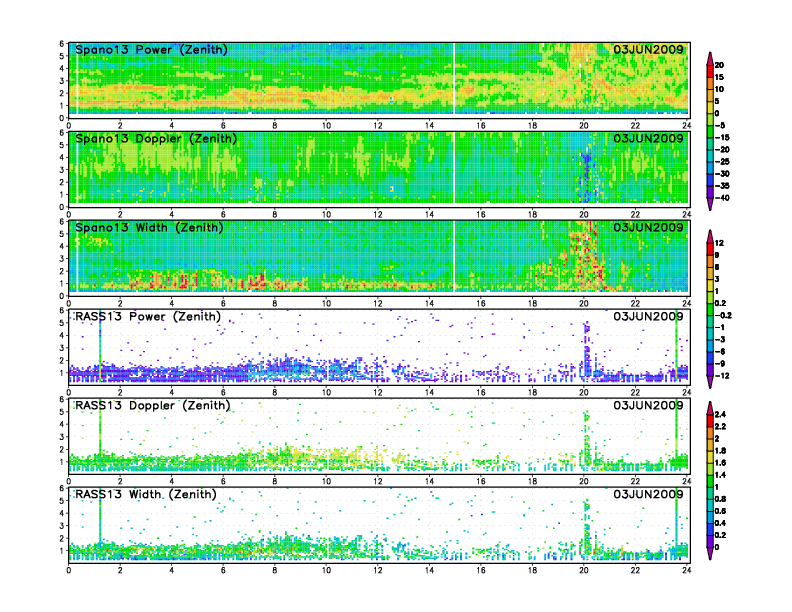The image size is (792, 612).
Task: Click the '0.2' label on the middle color bar
Action: [x=721, y=303]
